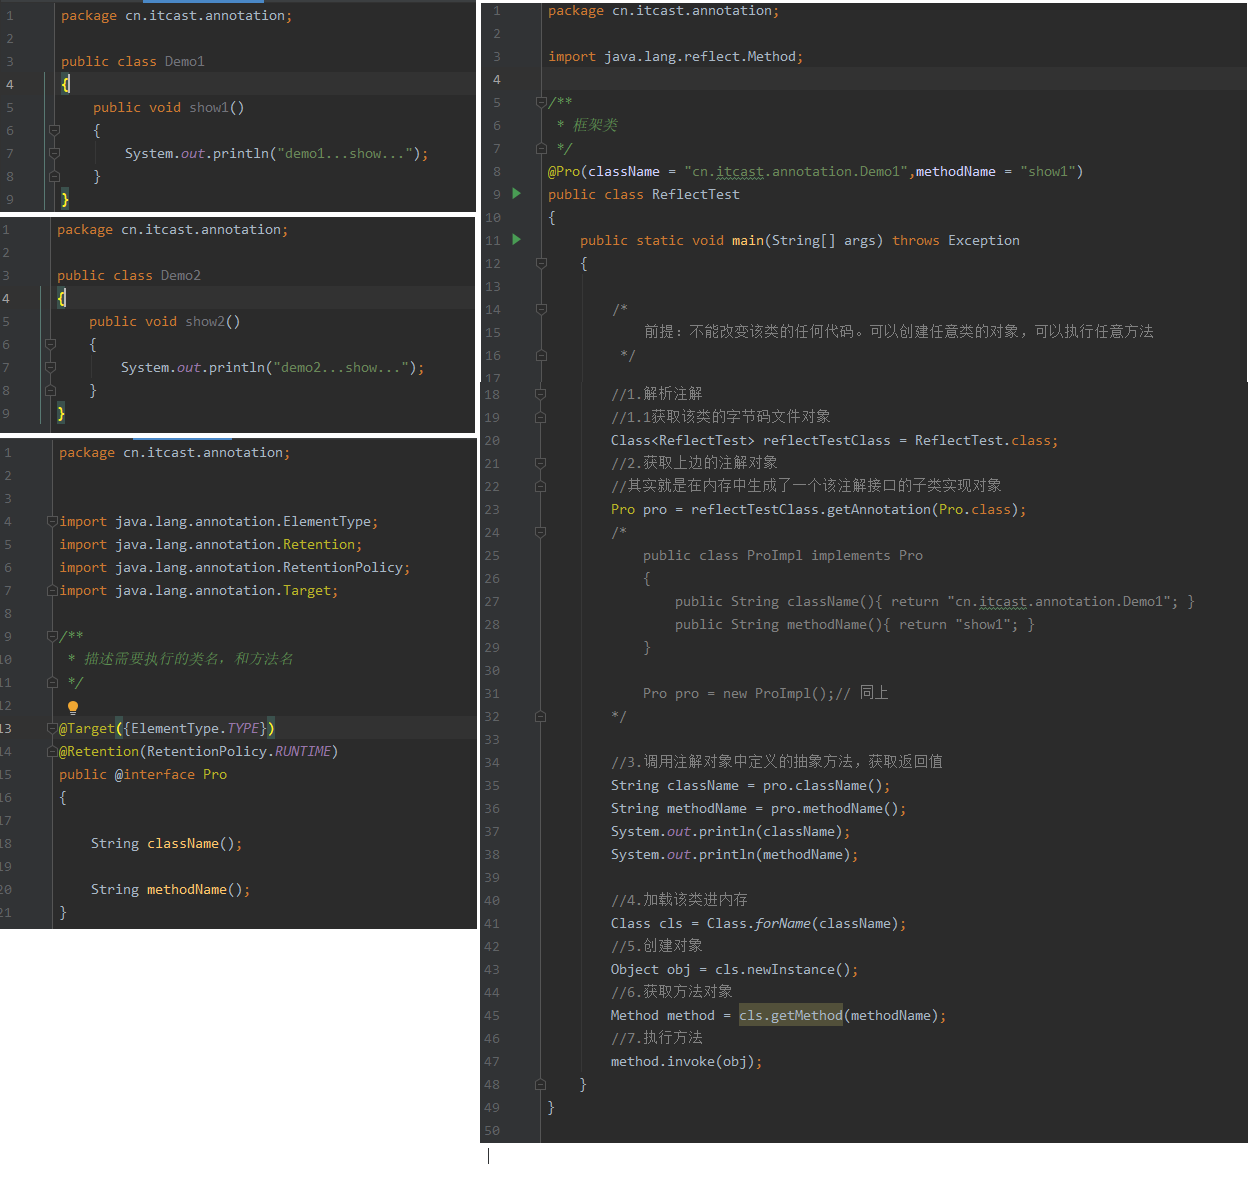Click the //1.解析注解 comment line

(x=657, y=394)
